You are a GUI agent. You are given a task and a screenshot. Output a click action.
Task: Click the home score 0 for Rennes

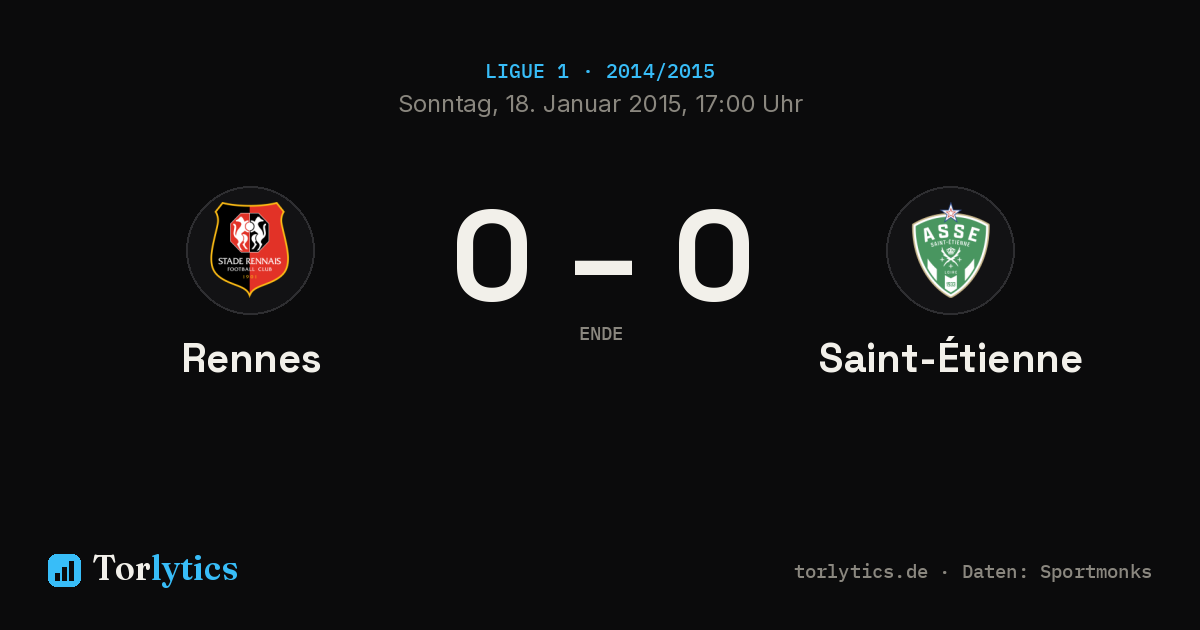click(492, 257)
